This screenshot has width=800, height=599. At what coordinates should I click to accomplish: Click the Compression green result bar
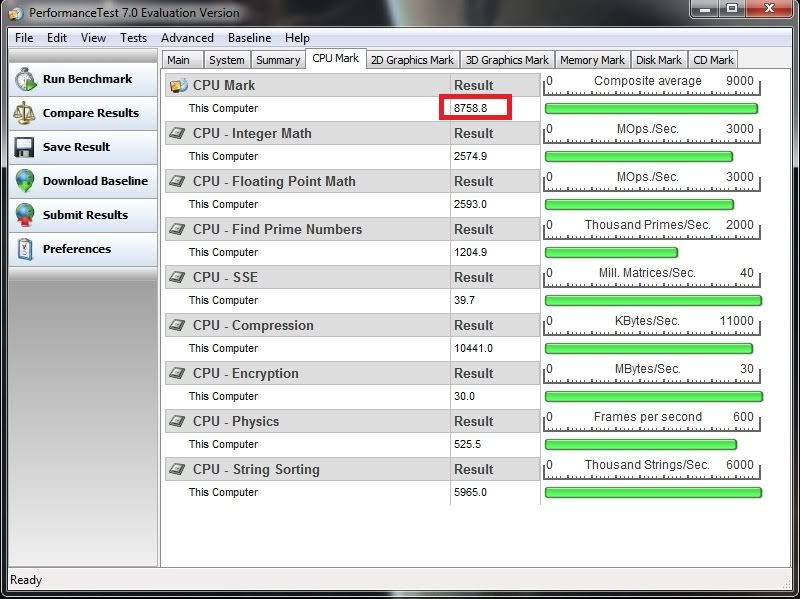click(x=649, y=348)
